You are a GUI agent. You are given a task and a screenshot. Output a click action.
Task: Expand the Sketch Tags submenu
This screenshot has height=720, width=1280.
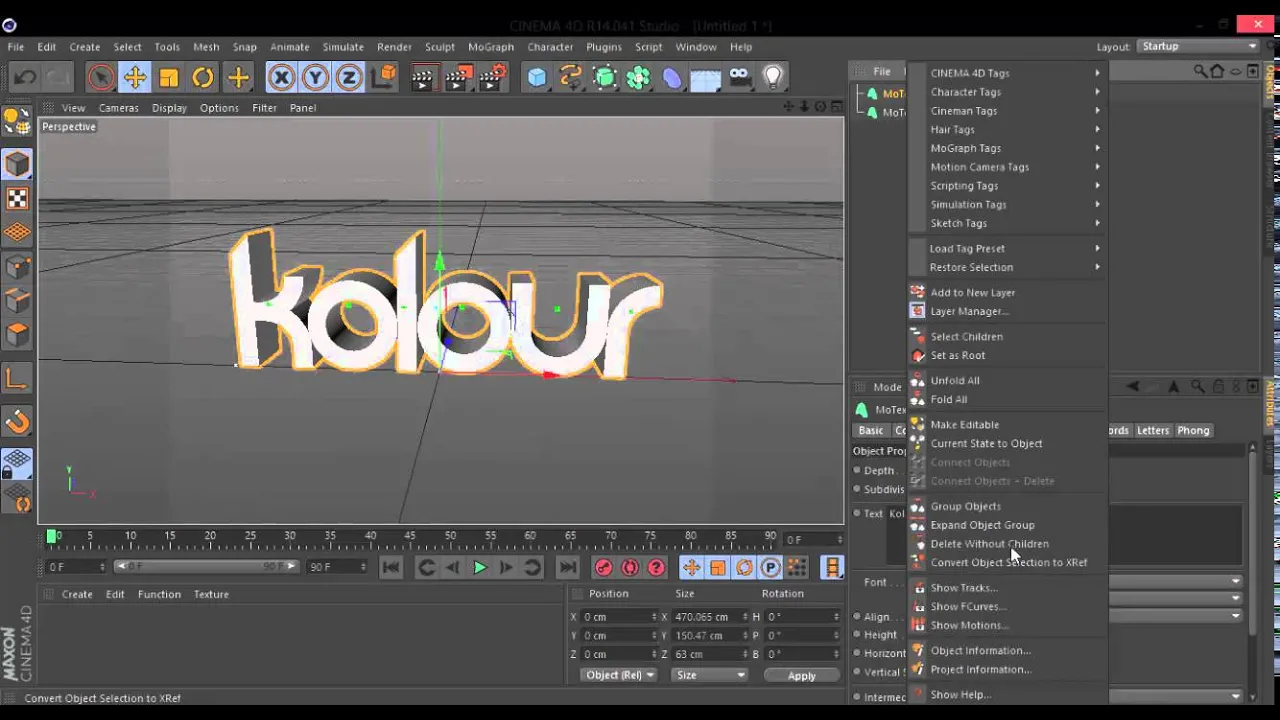click(x=1007, y=223)
